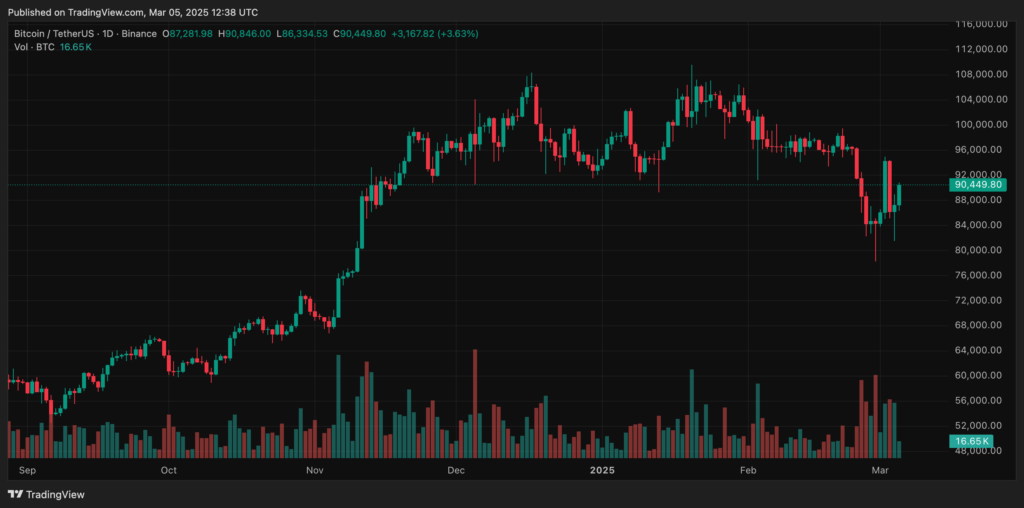
Task: Click the TradingView wordmark at the bottom
Action: click(55, 495)
